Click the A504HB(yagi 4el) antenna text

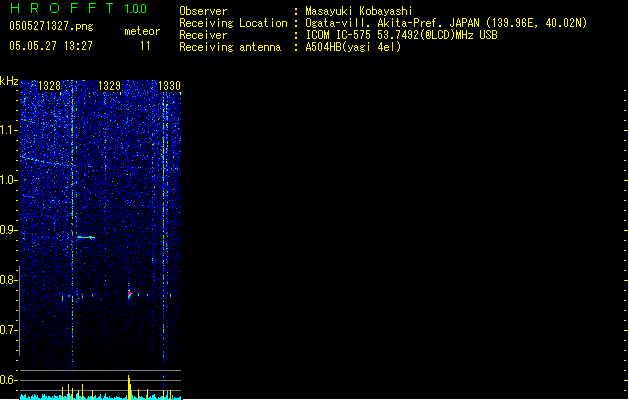coord(353,47)
